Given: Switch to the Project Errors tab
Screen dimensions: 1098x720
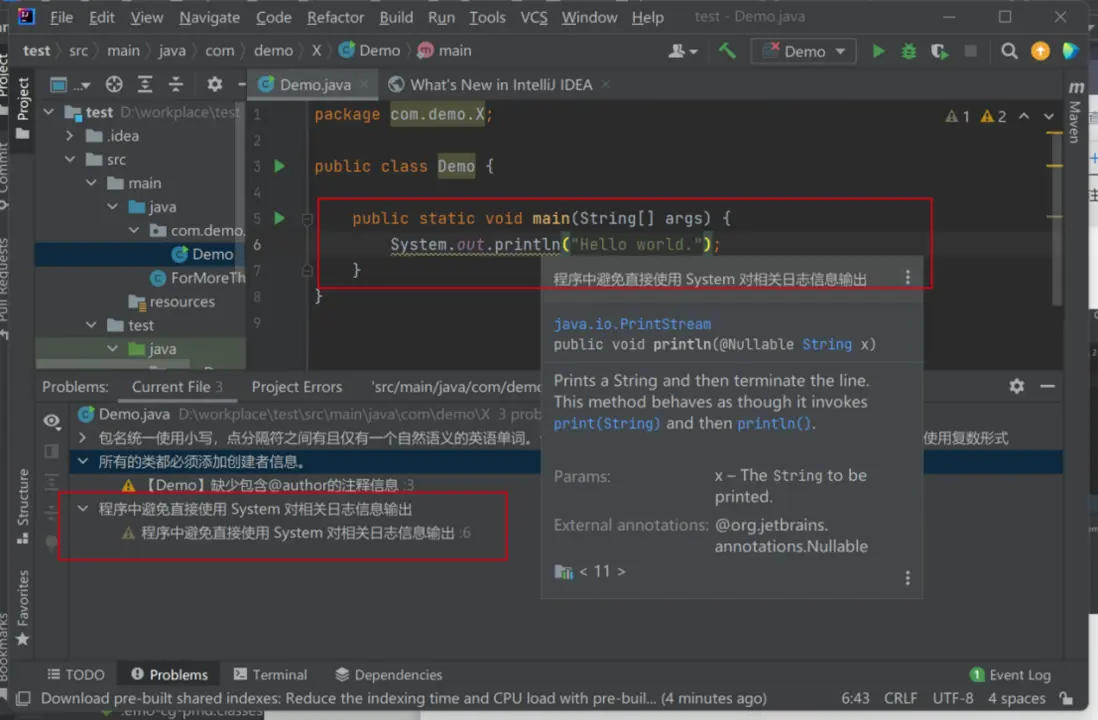Looking at the screenshot, I should pos(296,387).
